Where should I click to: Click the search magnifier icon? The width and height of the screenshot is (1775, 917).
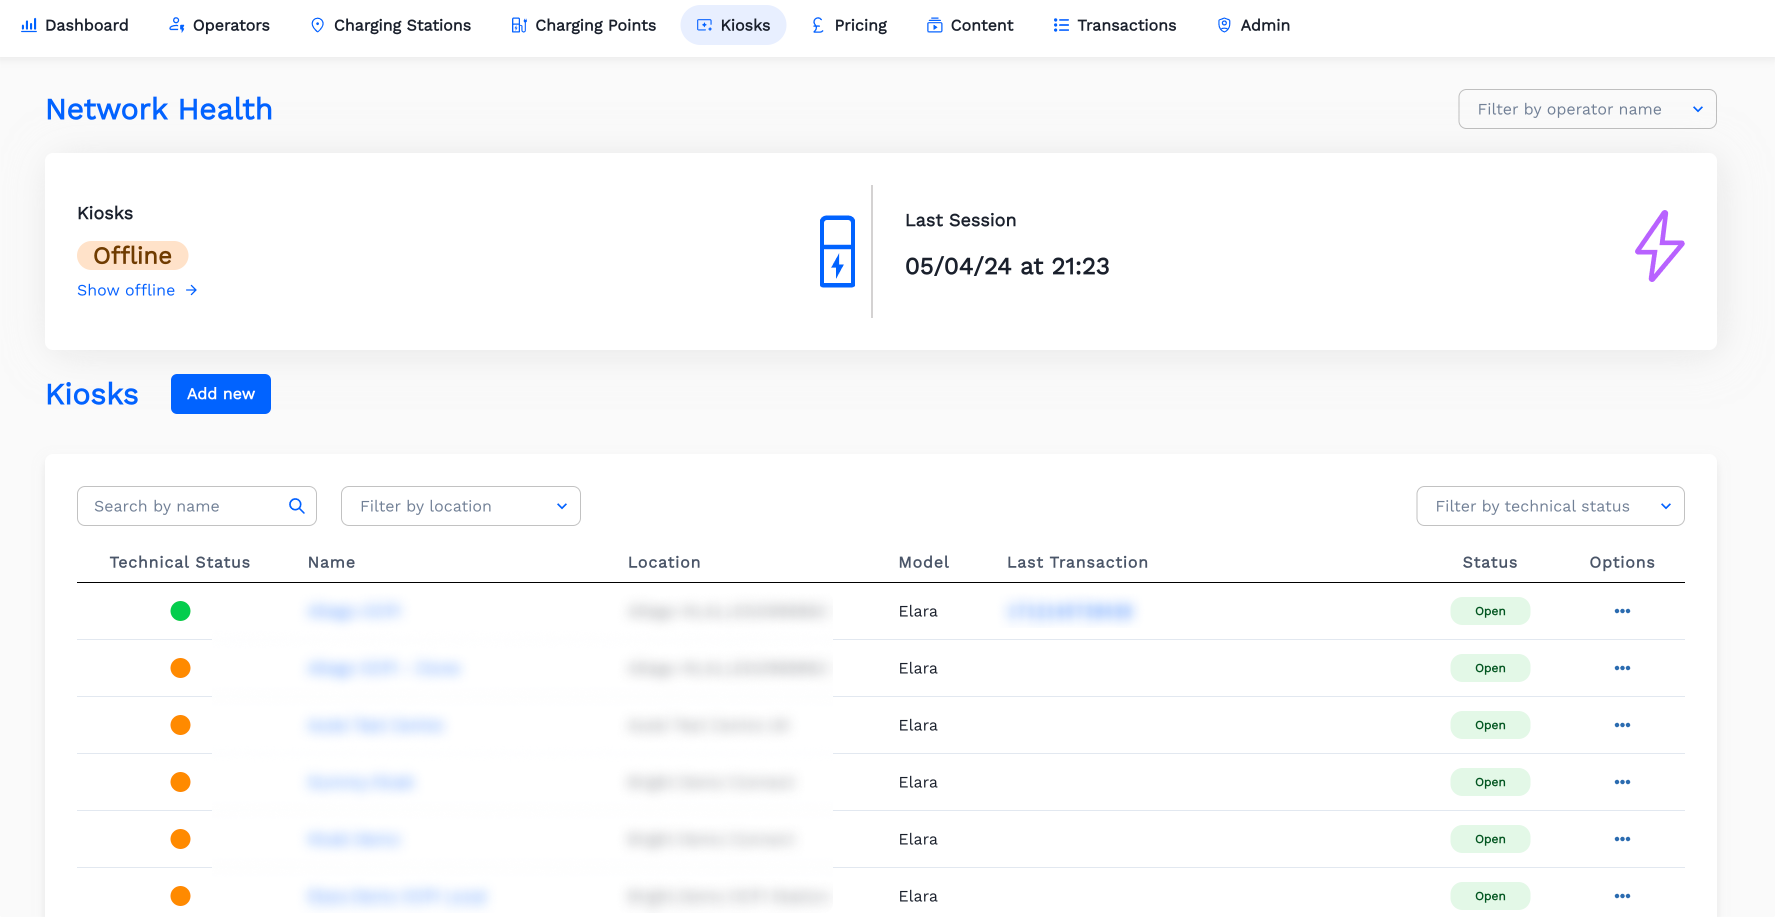coord(297,506)
